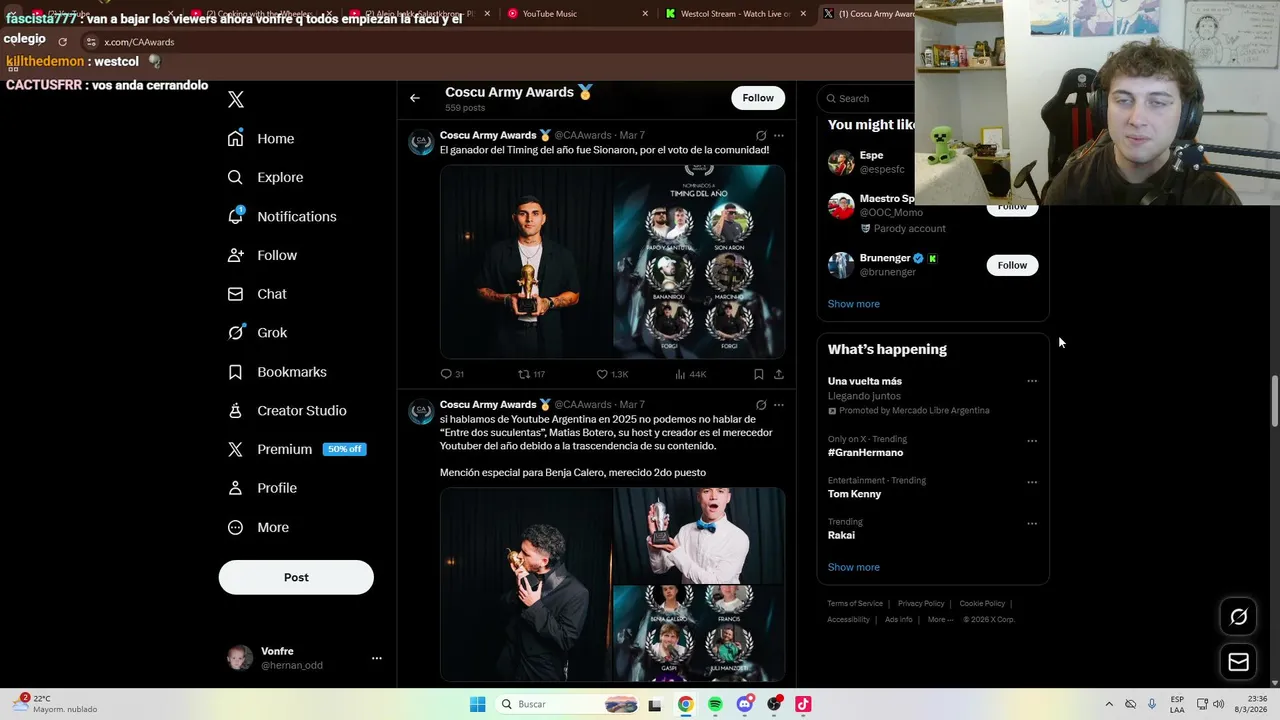The image size is (1280, 720).
Task: Open Creator Studio in sidebar
Action: 287,411
